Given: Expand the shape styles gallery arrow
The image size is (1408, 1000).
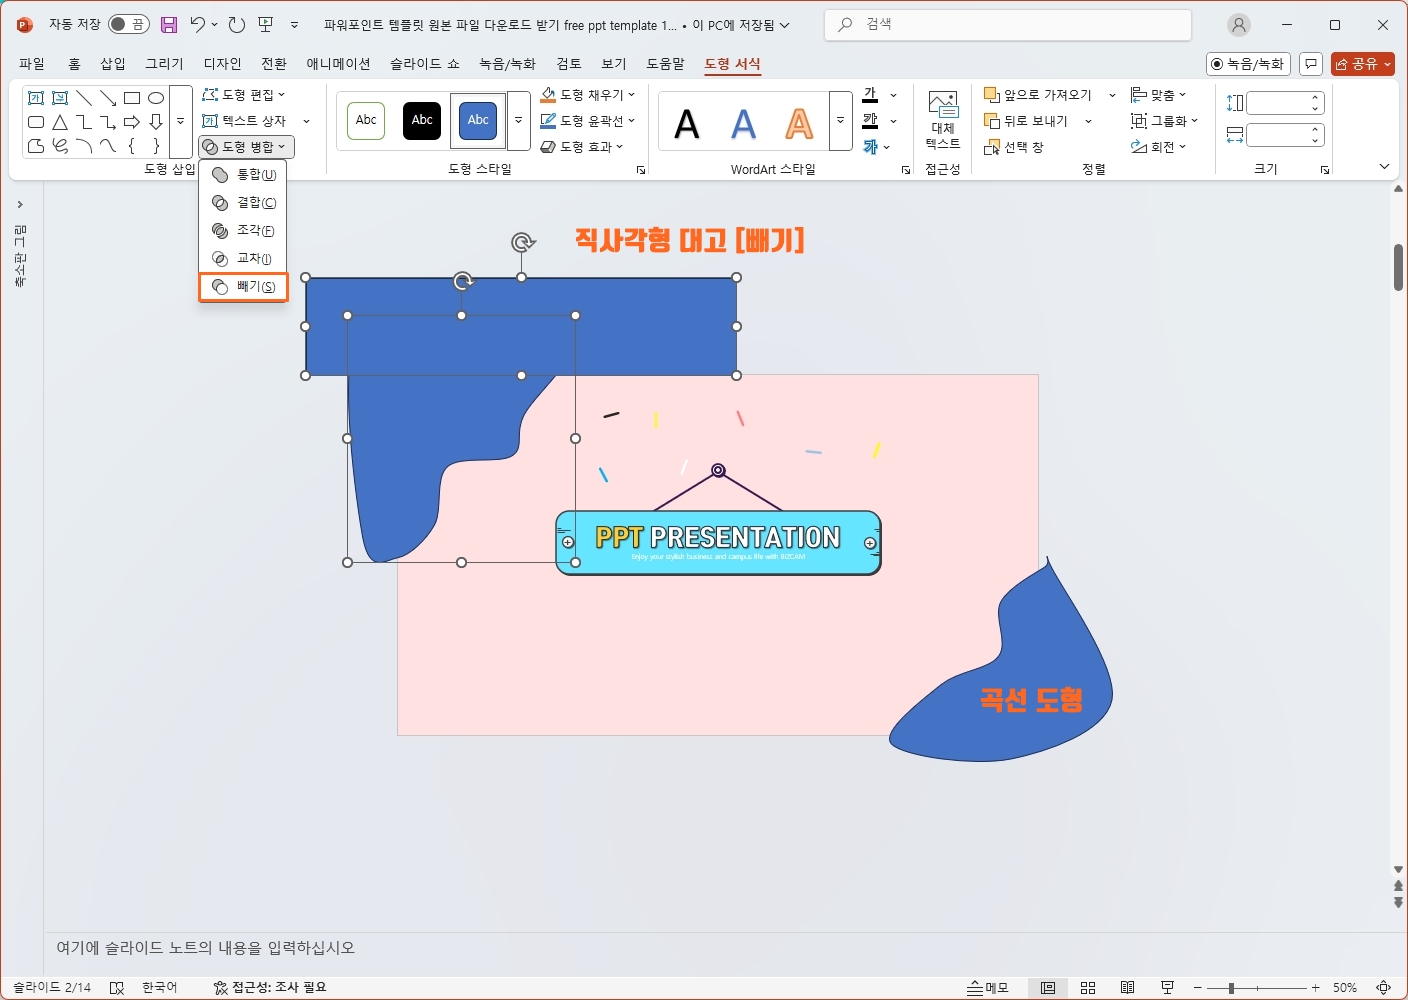Looking at the screenshot, I should [x=518, y=120].
